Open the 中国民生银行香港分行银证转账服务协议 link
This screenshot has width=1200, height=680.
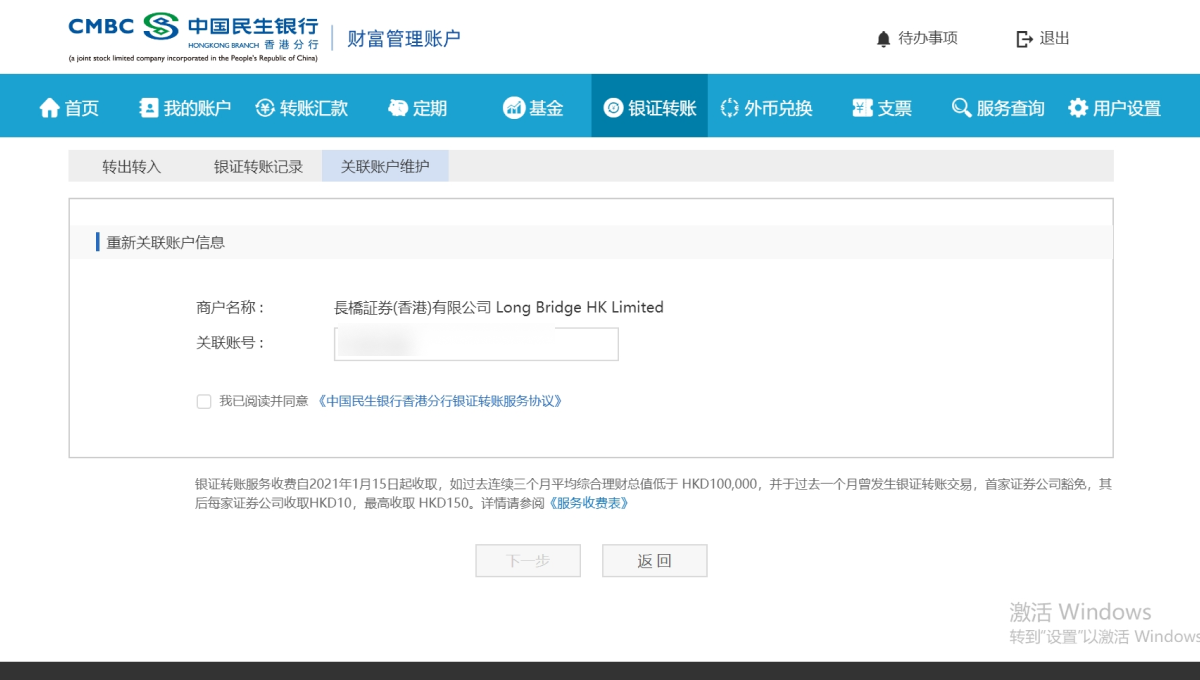pyautogui.click(x=440, y=402)
